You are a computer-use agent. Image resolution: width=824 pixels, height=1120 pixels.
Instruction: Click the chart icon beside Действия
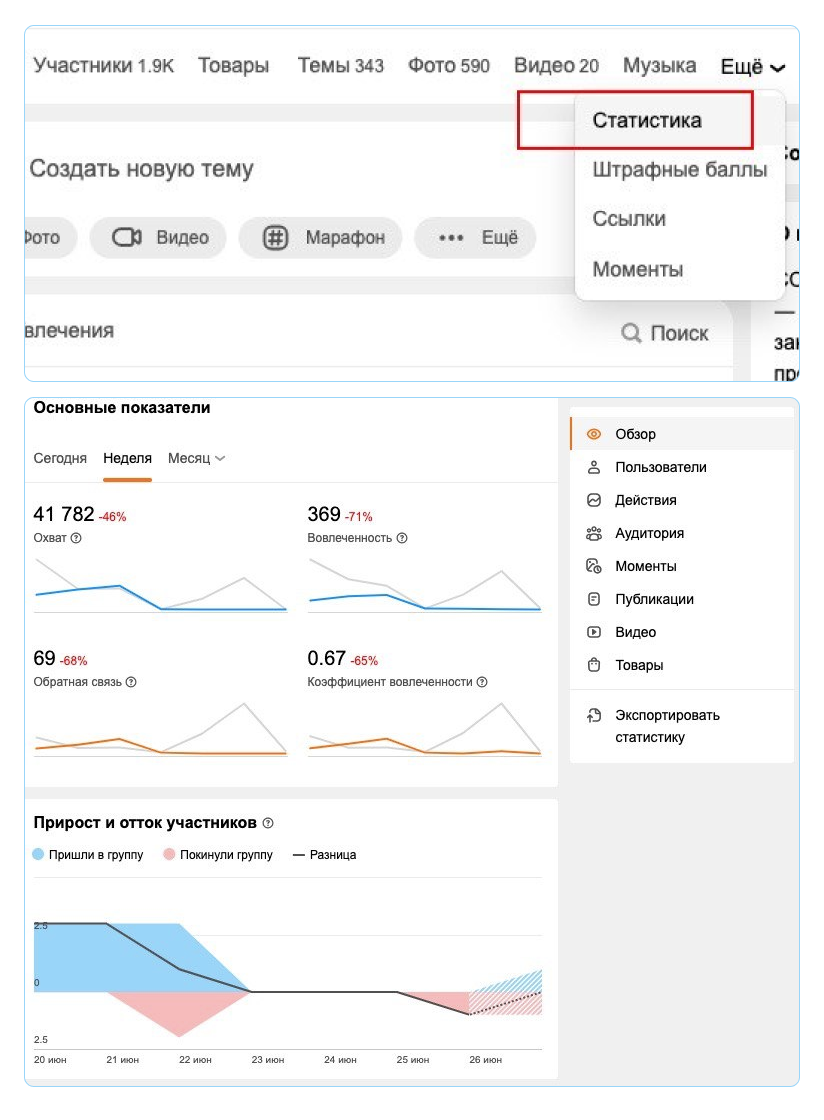594,500
